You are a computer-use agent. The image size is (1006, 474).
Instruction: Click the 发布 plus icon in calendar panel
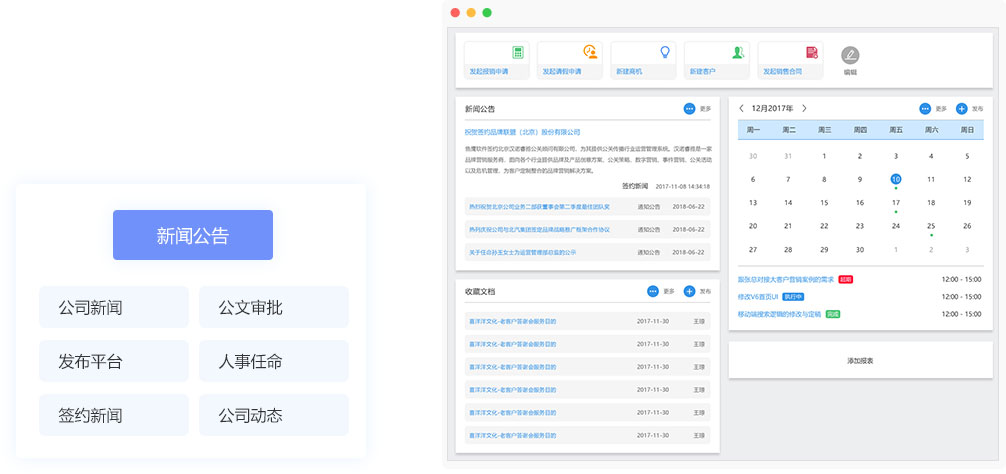point(961,108)
